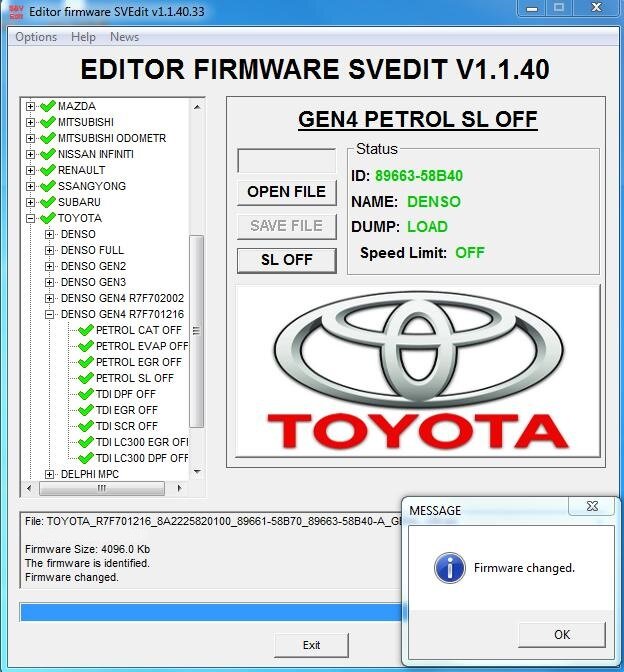The height and width of the screenshot is (672, 624).
Task: Click the SVEdit app icon in titlebar
Action: coord(16,12)
